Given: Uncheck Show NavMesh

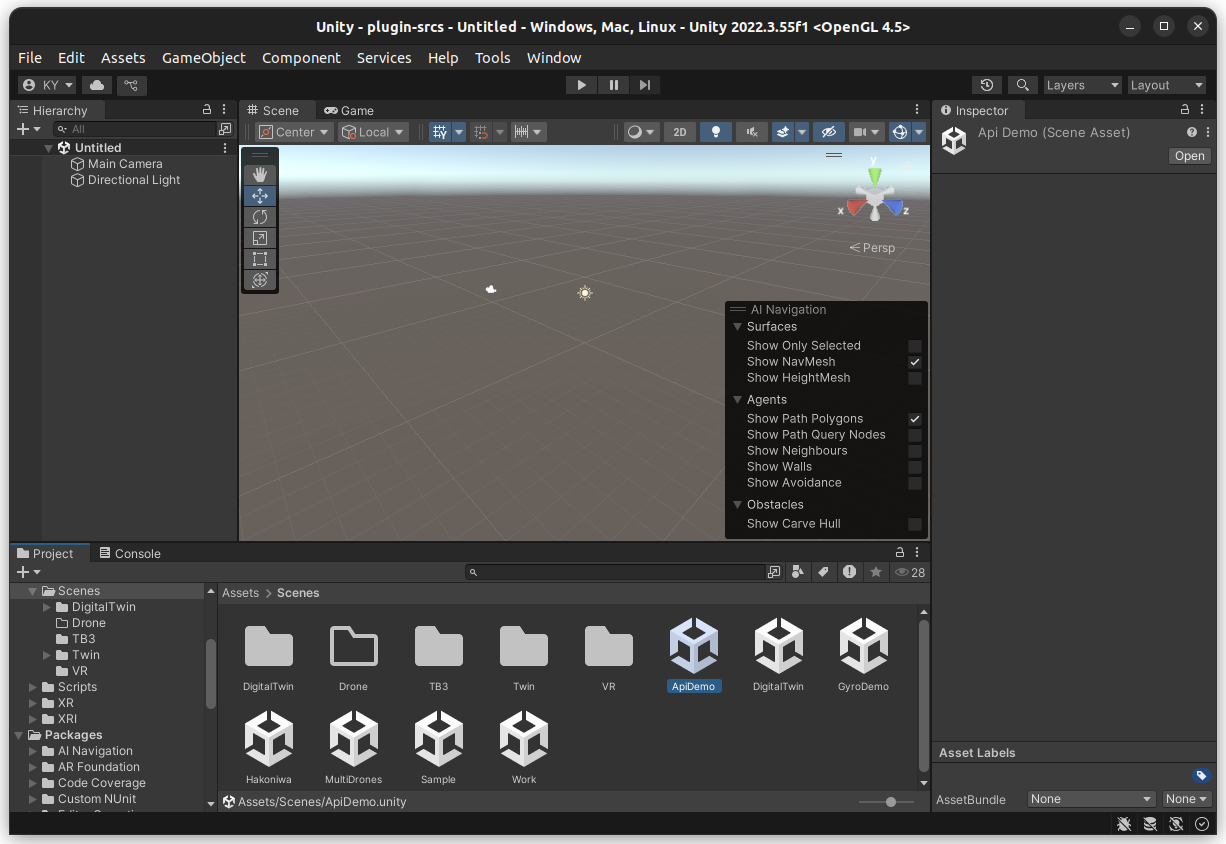Looking at the screenshot, I should 915,362.
